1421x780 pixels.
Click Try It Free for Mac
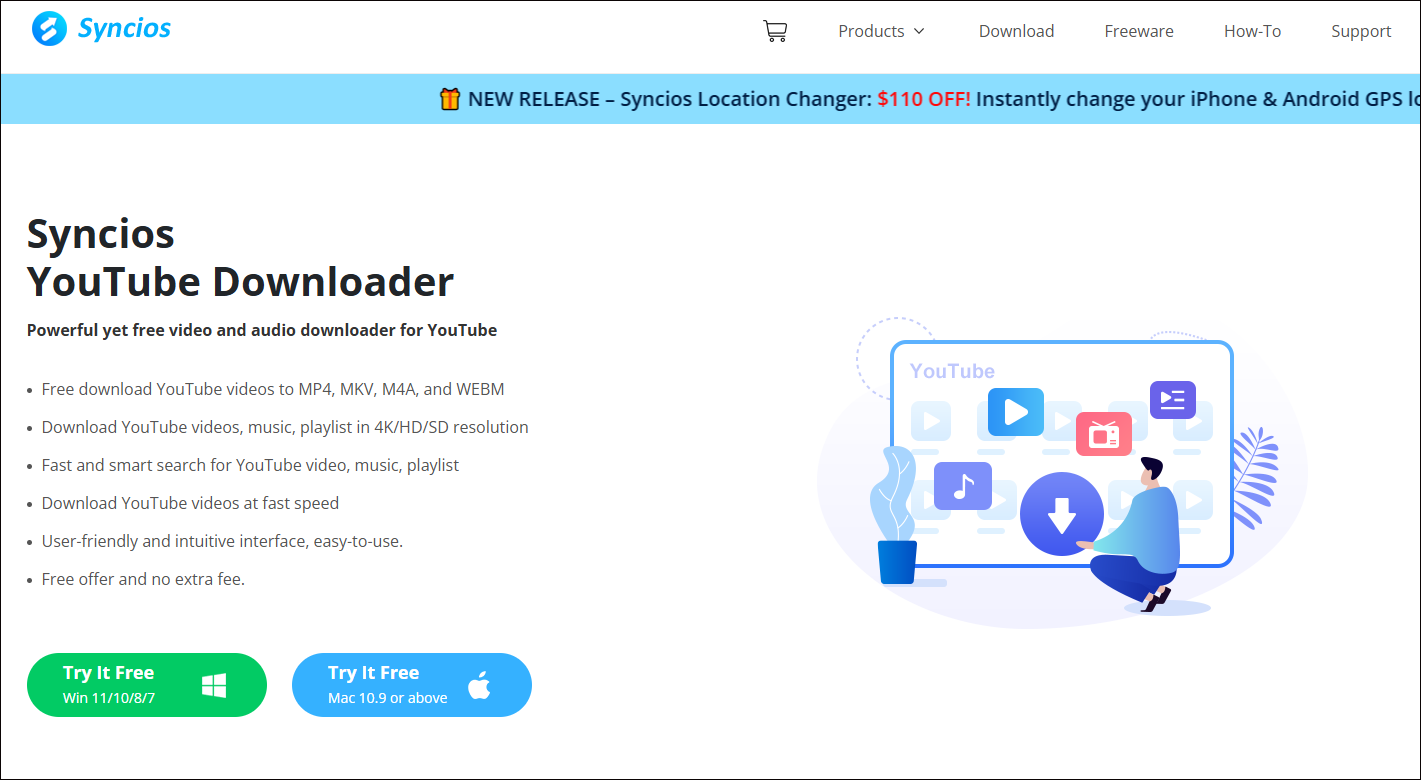pos(412,685)
